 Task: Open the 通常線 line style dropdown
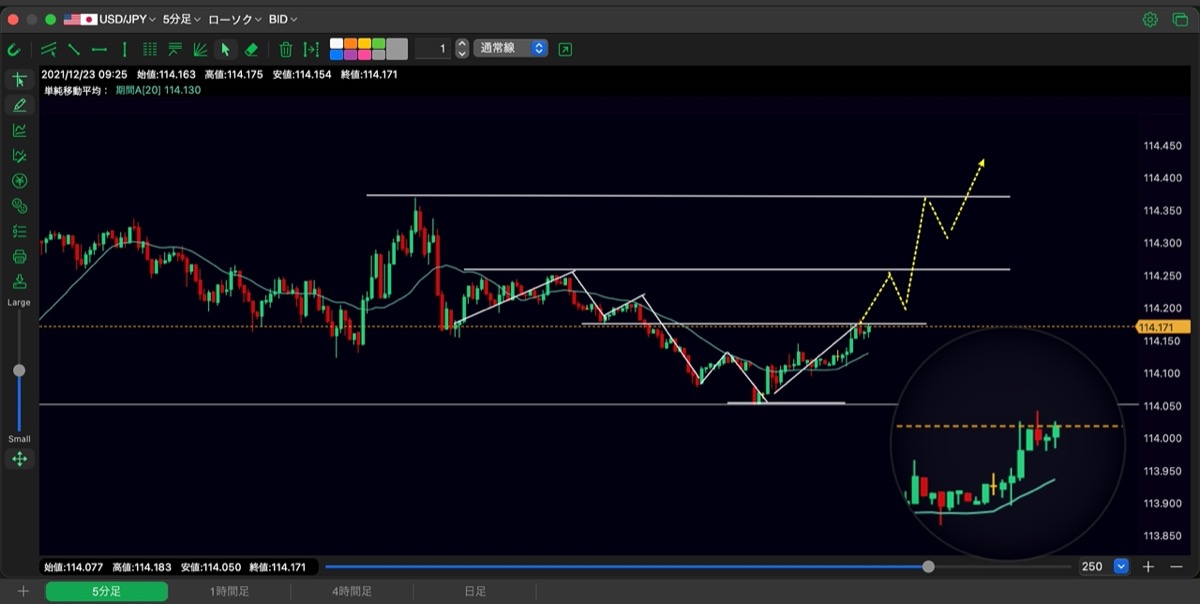point(510,48)
